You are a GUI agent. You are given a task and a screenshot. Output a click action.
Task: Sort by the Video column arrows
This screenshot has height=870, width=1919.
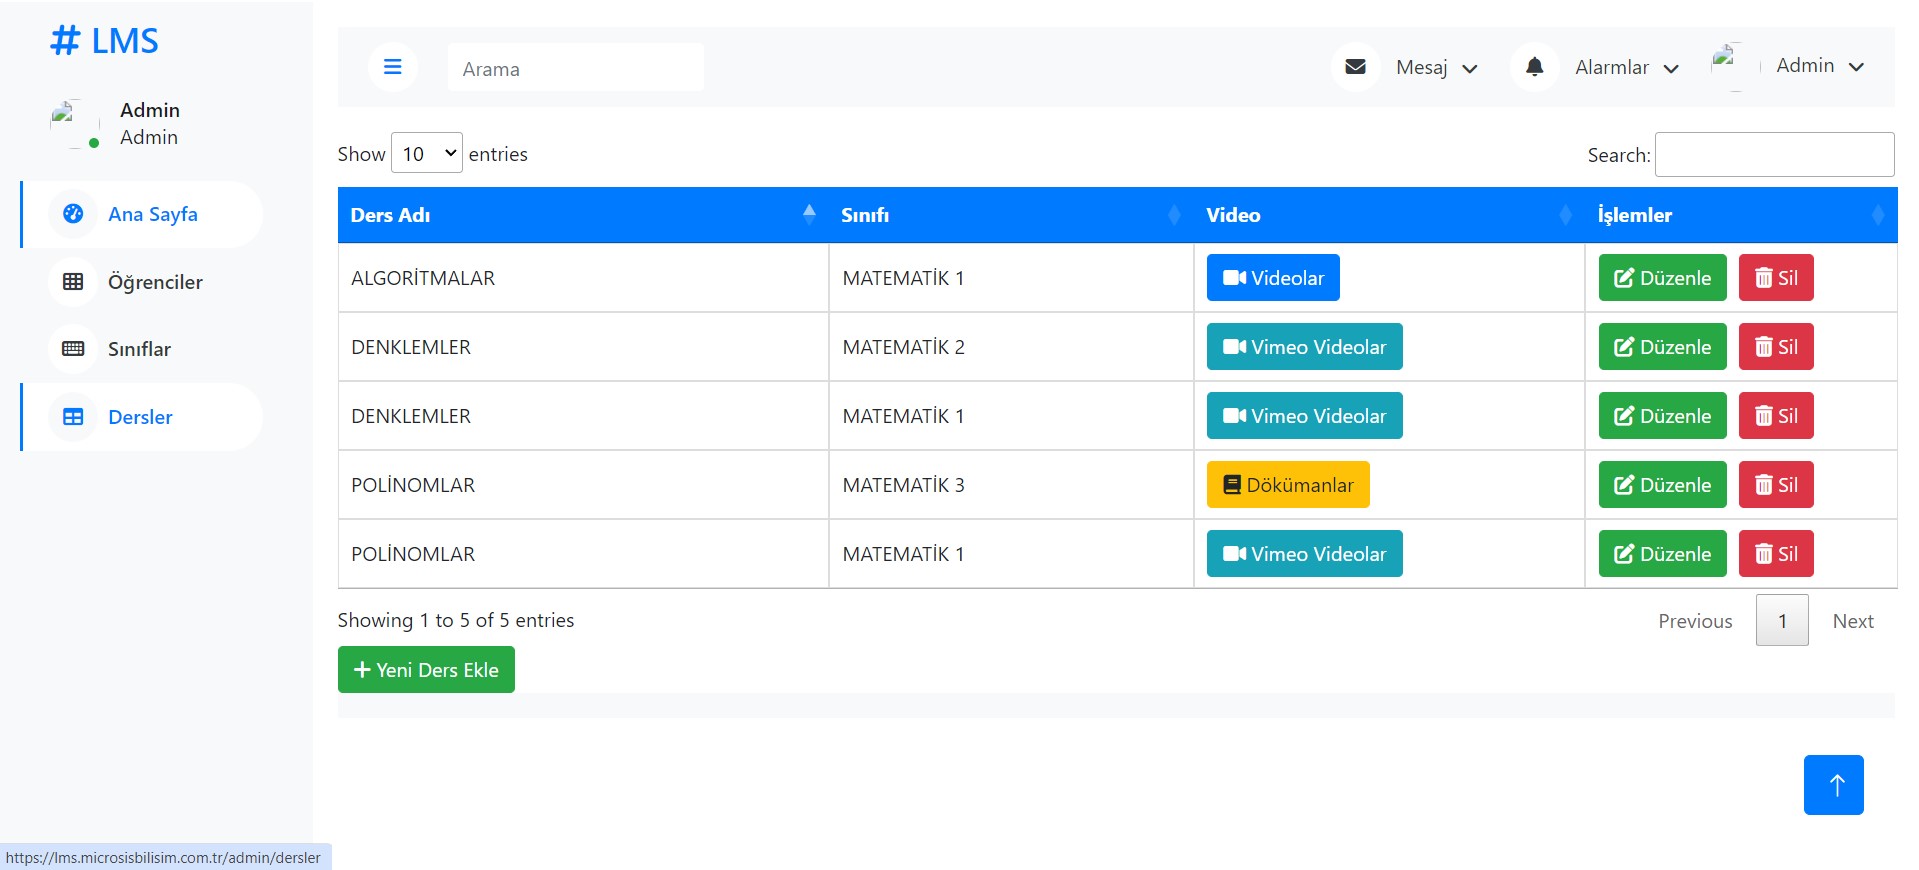[x=1565, y=215]
